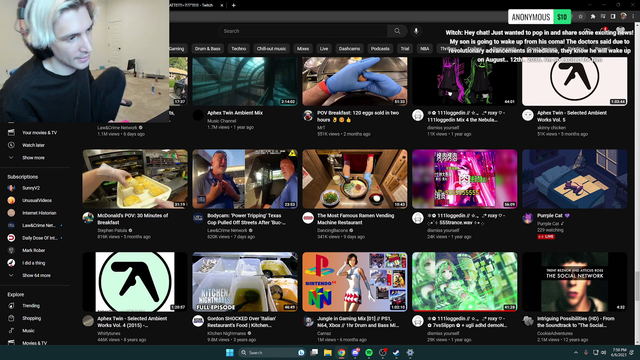Select the Drum & Bass filter chip

click(x=207, y=49)
